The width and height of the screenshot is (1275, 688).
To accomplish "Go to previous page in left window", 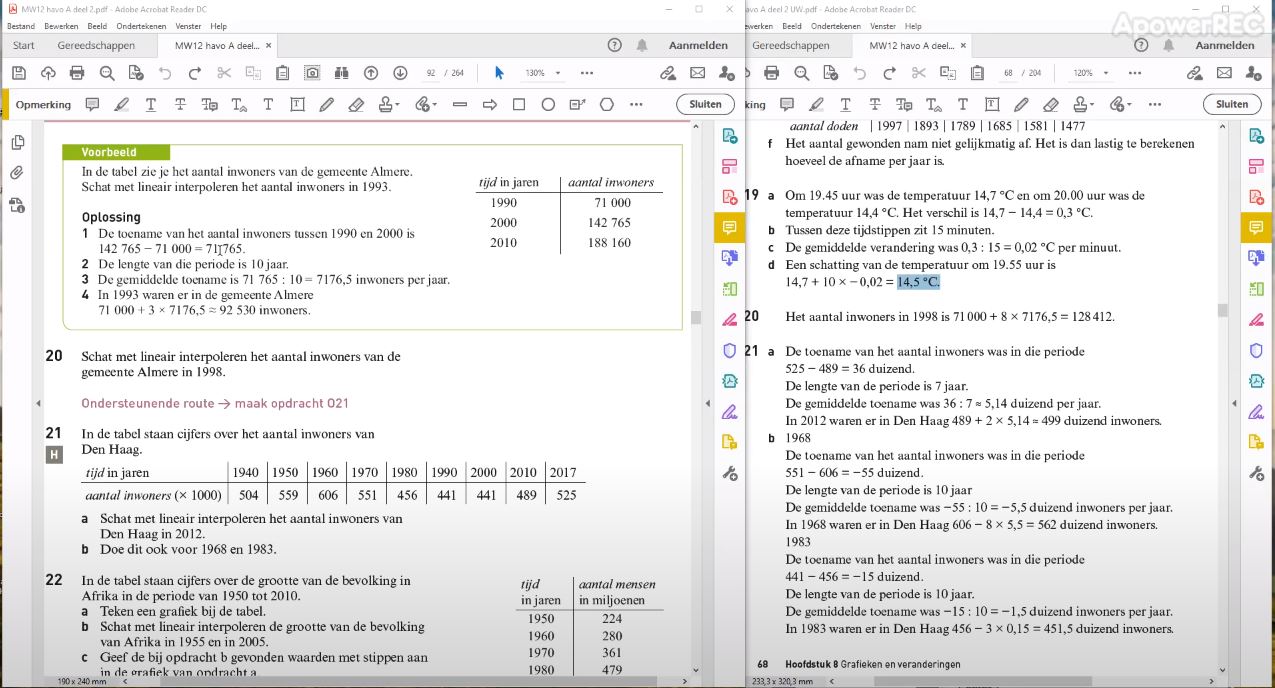I will pyautogui.click(x=371, y=73).
